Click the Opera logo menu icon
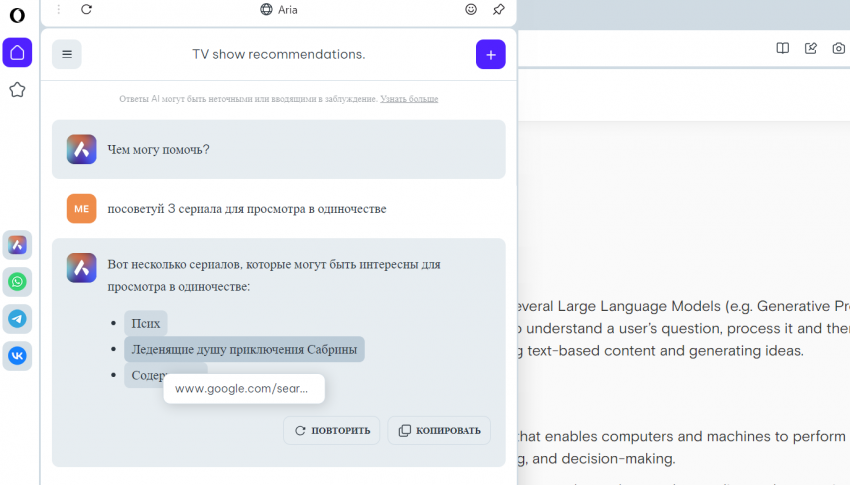The width and height of the screenshot is (850, 485). coord(17,15)
